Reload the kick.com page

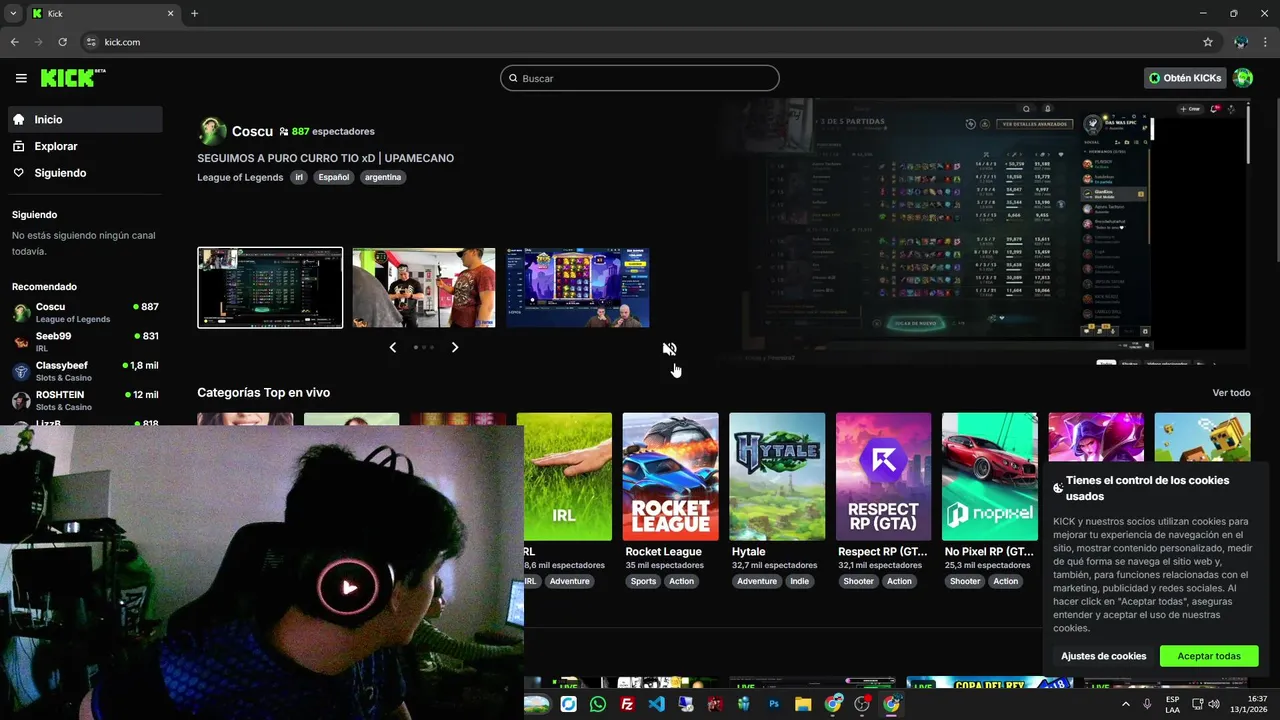tap(62, 42)
